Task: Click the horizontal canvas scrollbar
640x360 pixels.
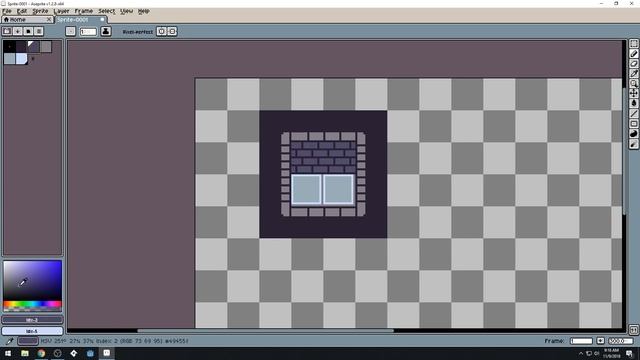Action: 265,331
